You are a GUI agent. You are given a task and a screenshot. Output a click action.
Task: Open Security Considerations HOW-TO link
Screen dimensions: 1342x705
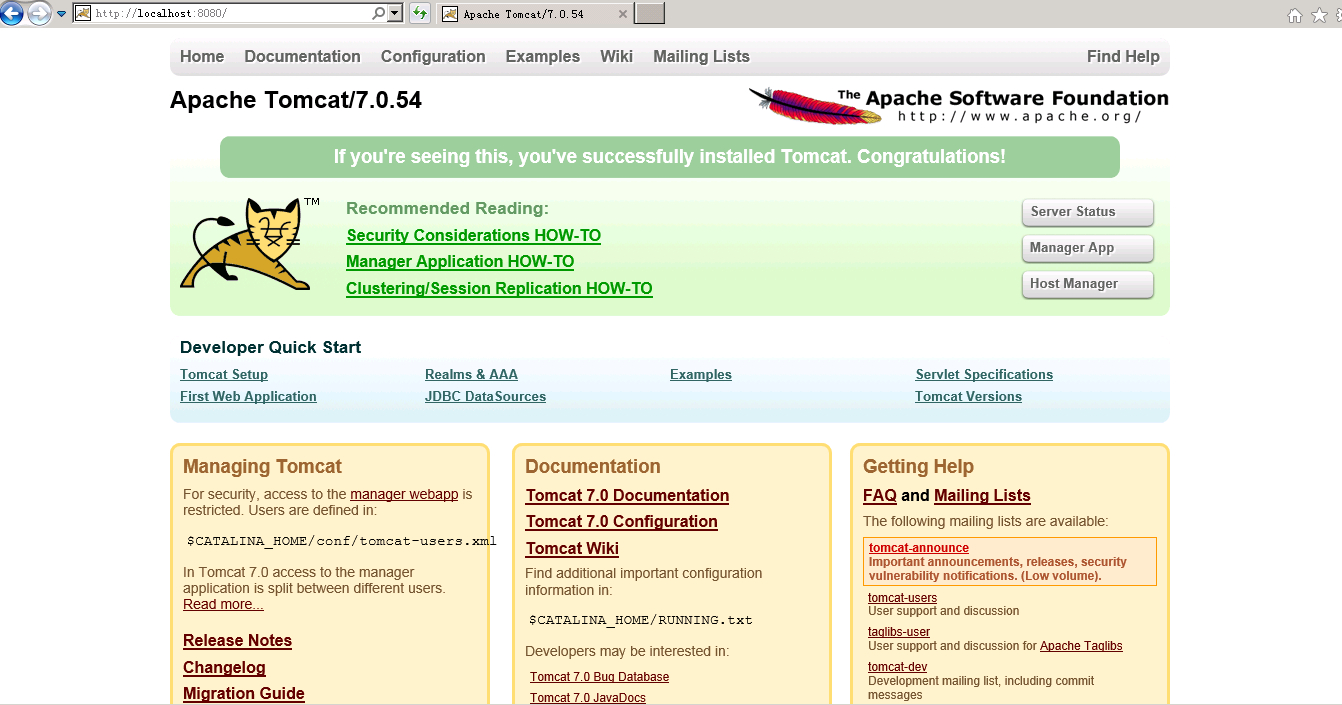click(x=473, y=236)
